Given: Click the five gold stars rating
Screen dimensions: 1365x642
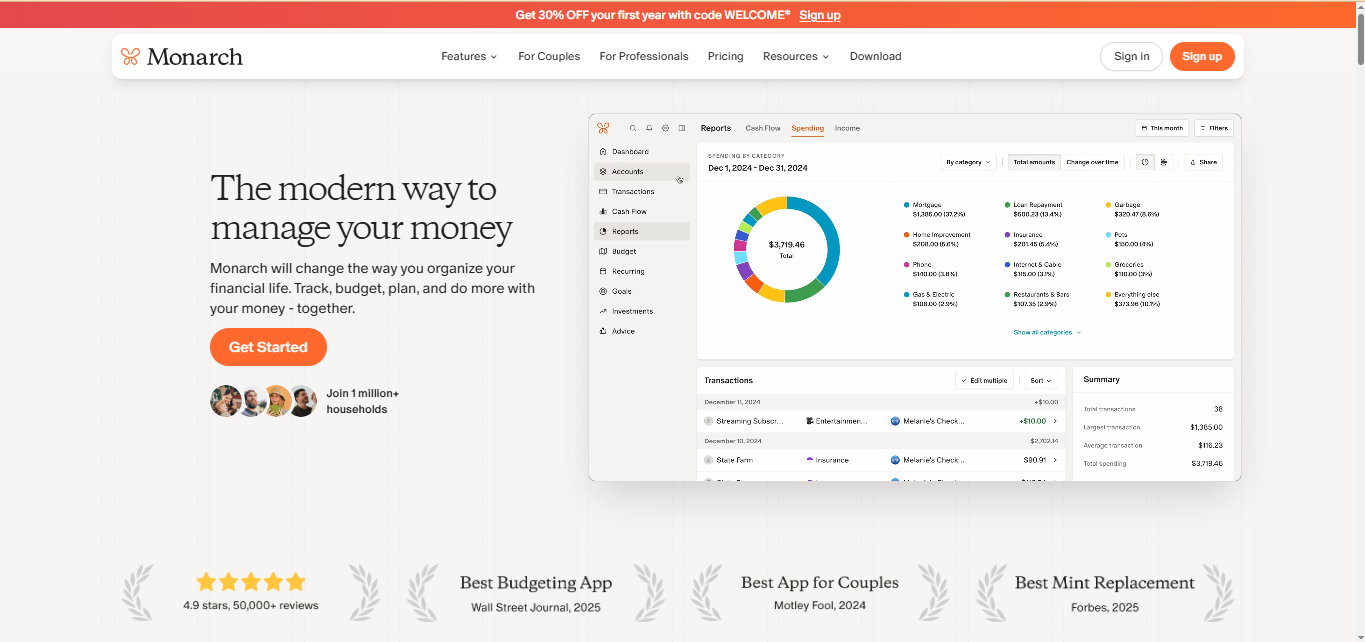Looking at the screenshot, I should [x=251, y=582].
